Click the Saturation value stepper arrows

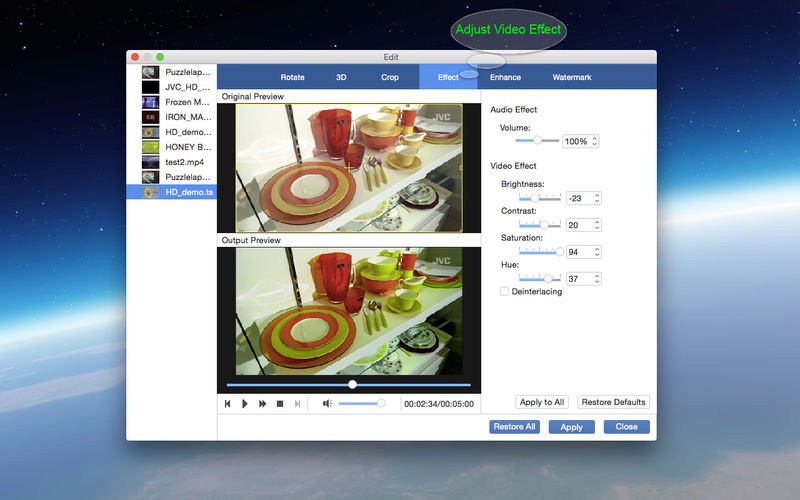tap(597, 252)
